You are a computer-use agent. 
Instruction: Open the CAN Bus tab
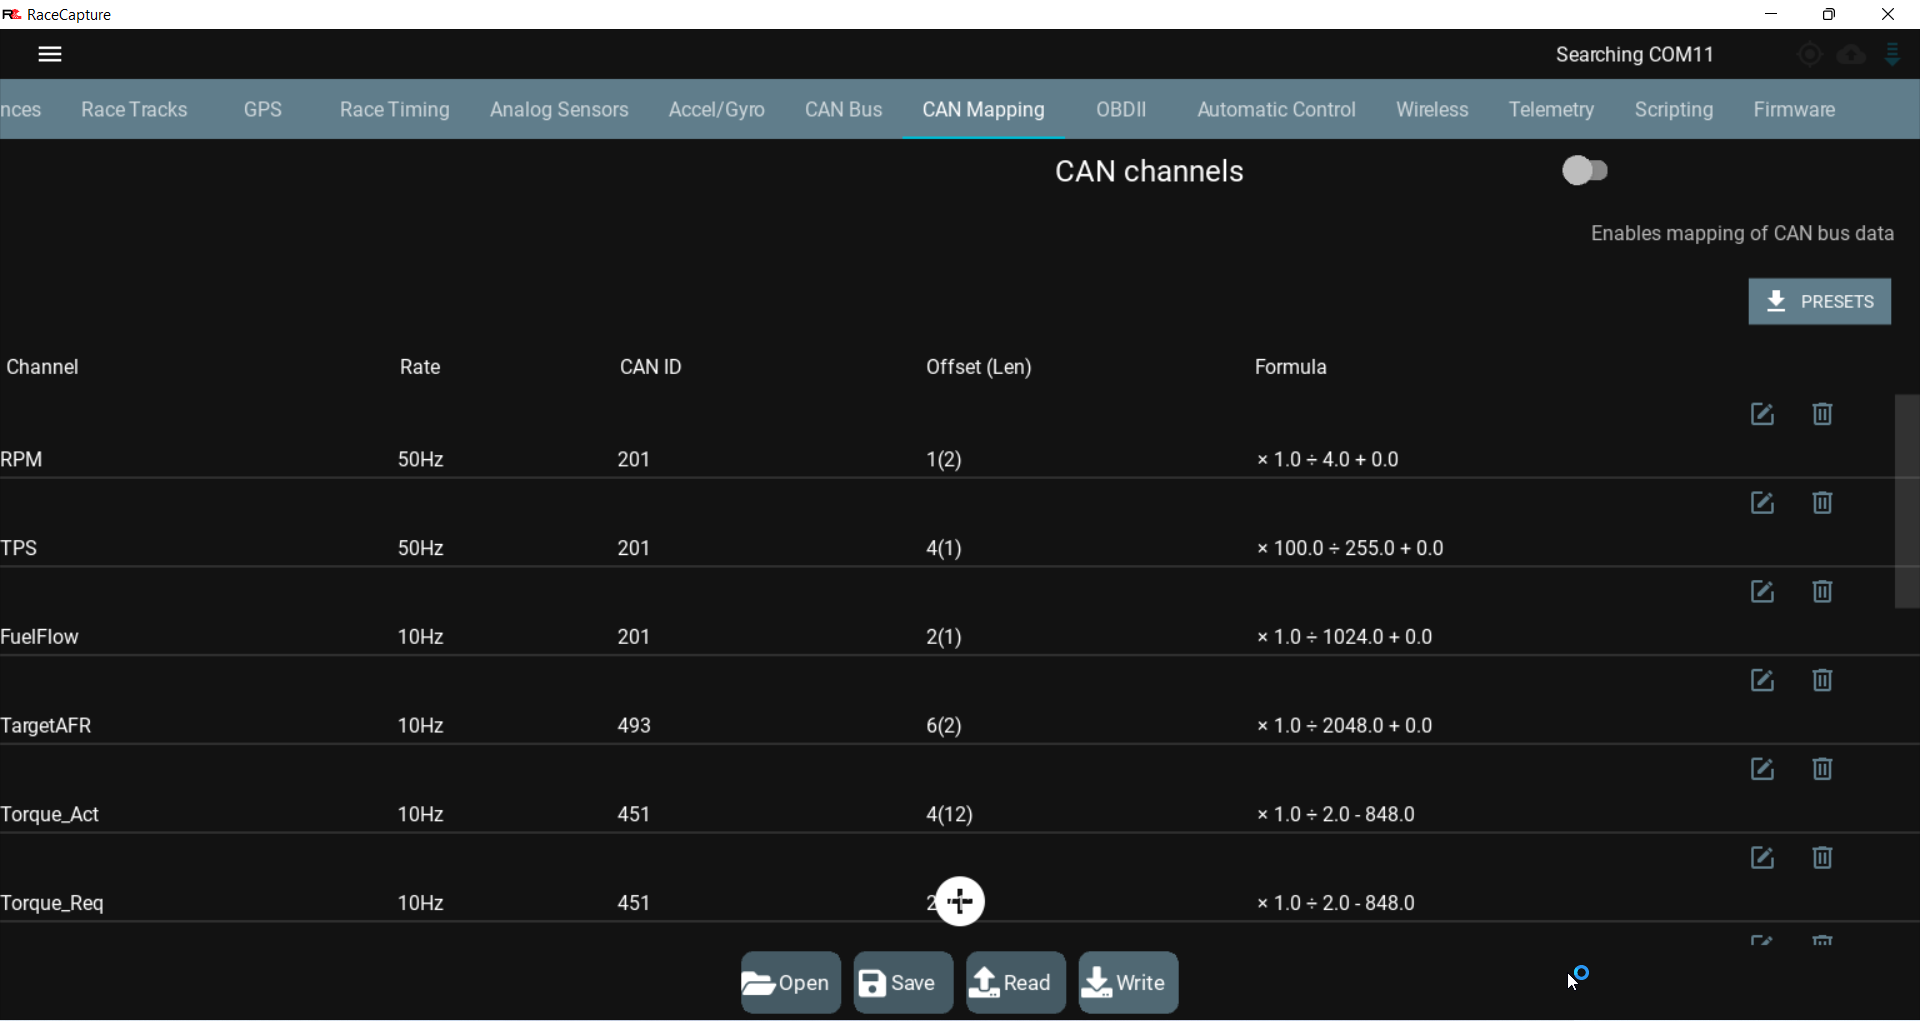(x=844, y=109)
